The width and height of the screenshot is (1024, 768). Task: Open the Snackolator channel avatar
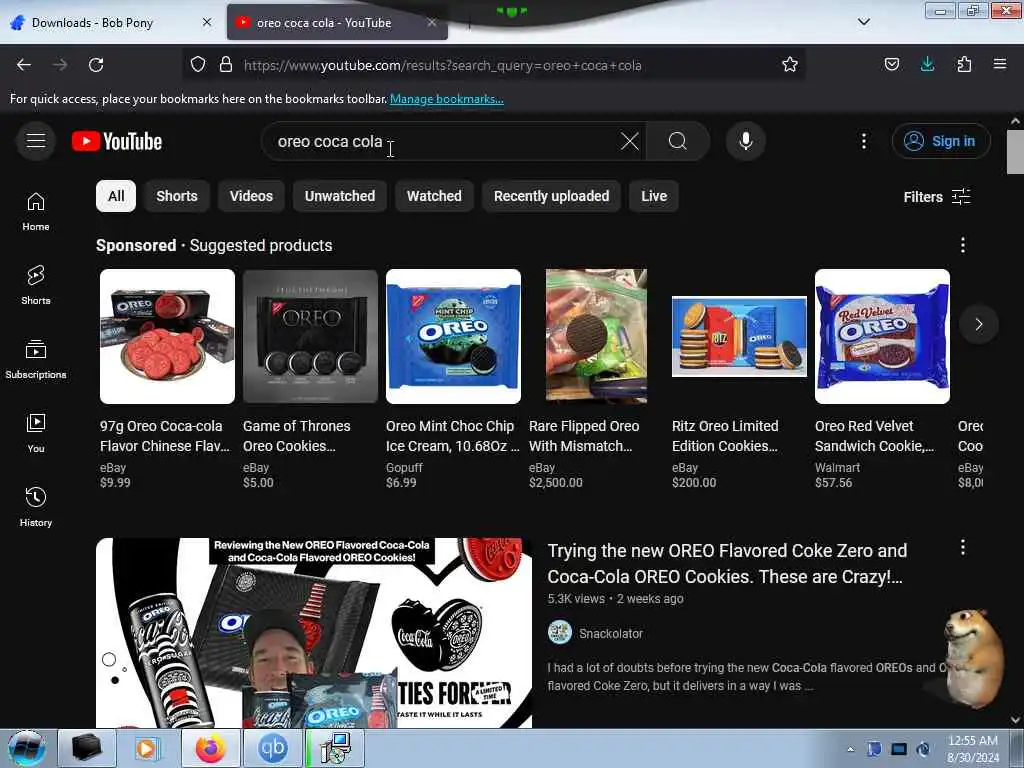coord(560,633)
